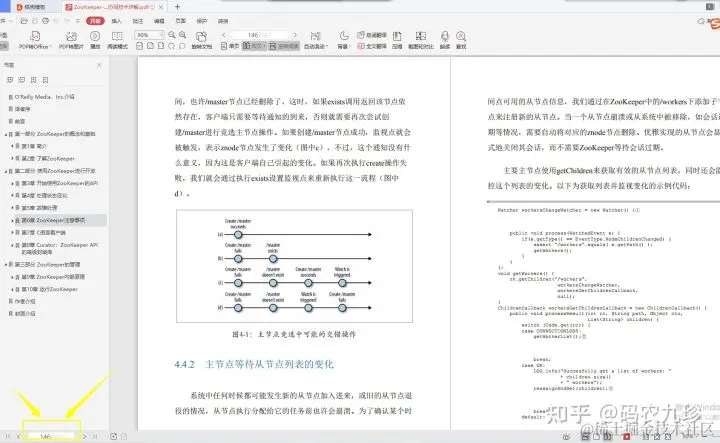Switch to the 页面 ribbon tab
The image size is (720, 443).
tap(180, 21)
